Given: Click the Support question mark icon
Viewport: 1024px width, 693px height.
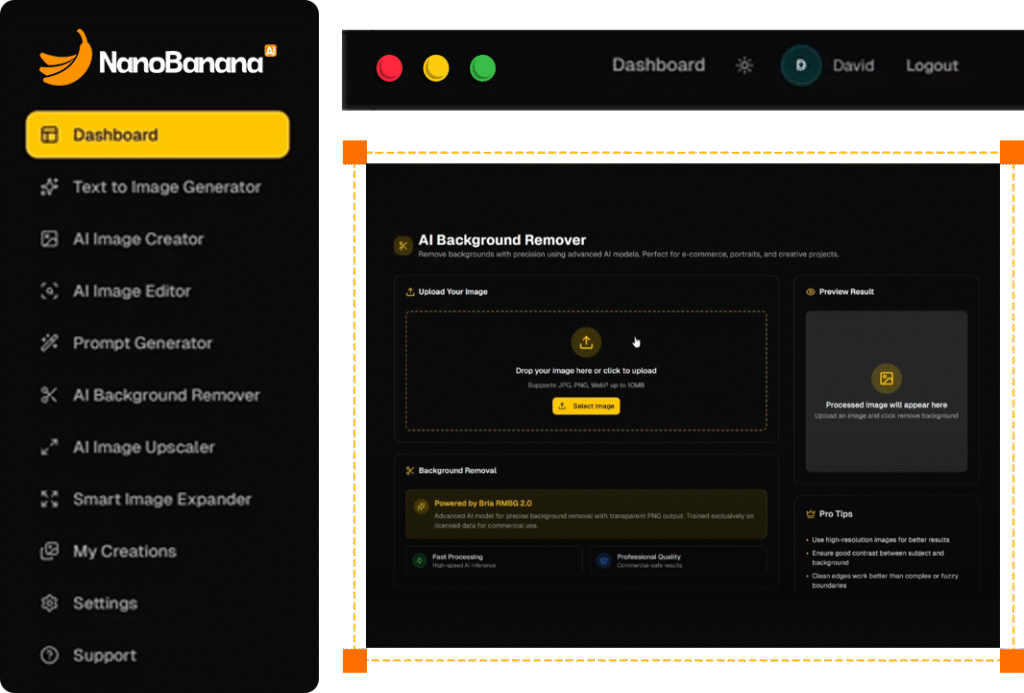Looking at the screenshot, I should pos(49,655).
